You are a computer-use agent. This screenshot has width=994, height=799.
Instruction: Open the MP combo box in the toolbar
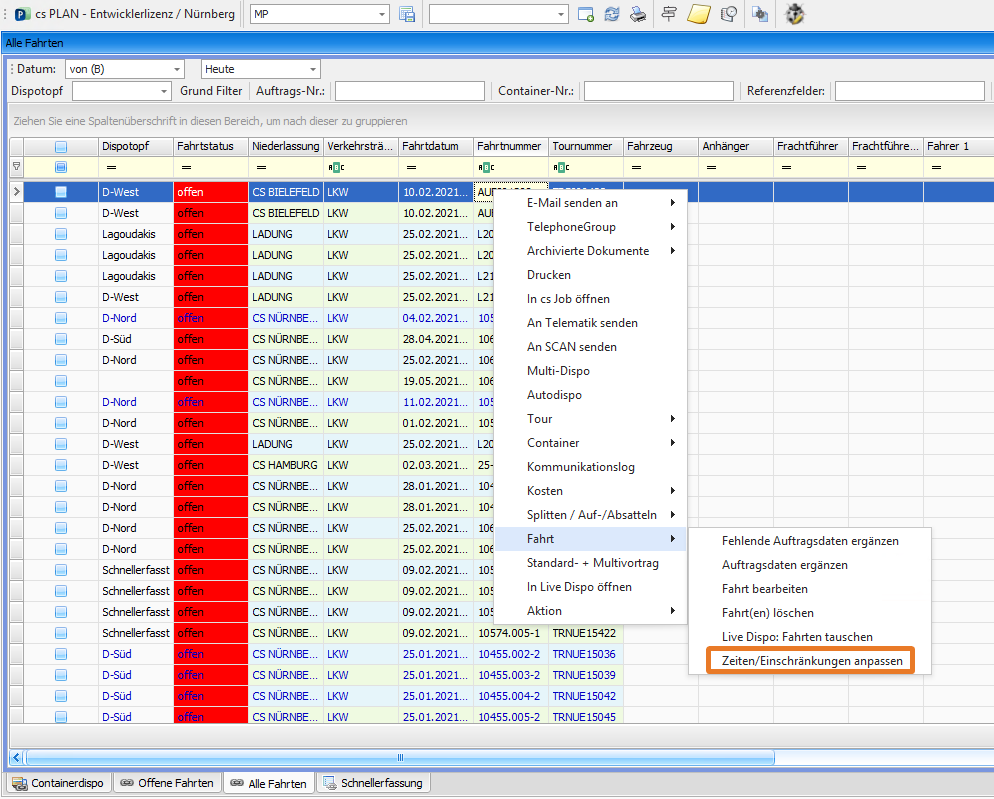point(382,14)
